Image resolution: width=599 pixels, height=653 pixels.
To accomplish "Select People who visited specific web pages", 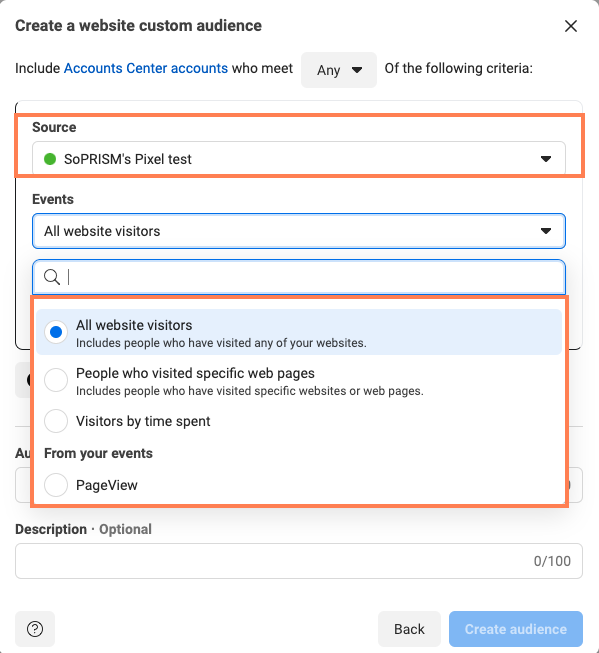I will 56,380.
